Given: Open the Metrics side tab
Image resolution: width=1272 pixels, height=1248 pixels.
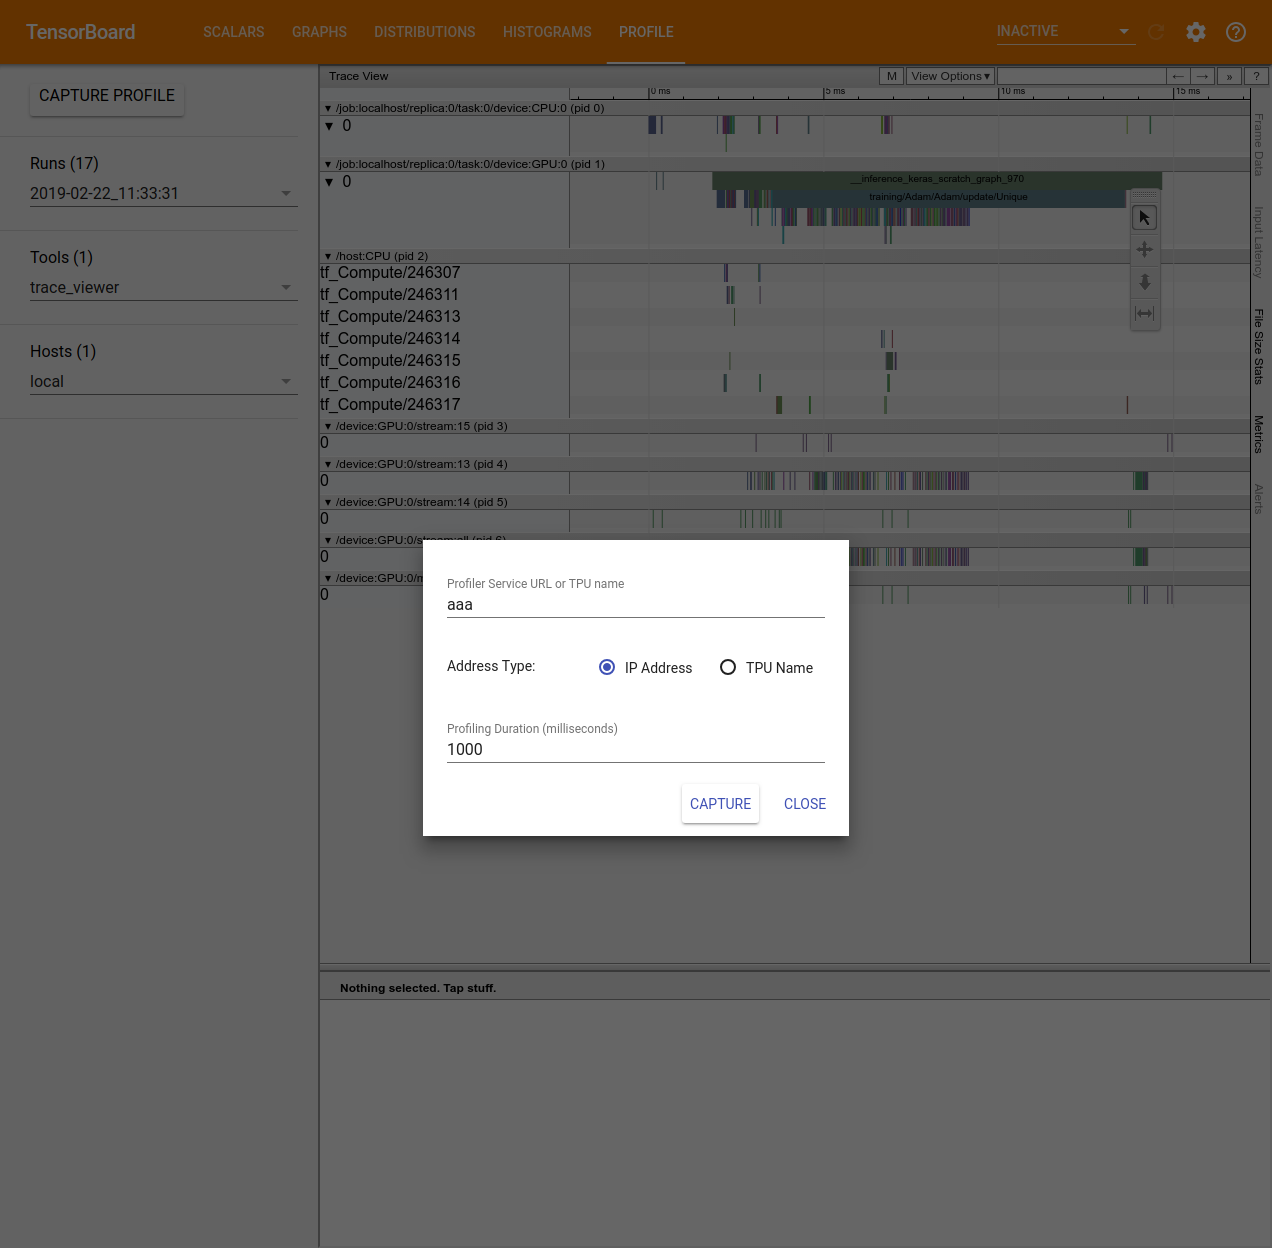Looking at the screenshot, I should (x=1259, y=434).
